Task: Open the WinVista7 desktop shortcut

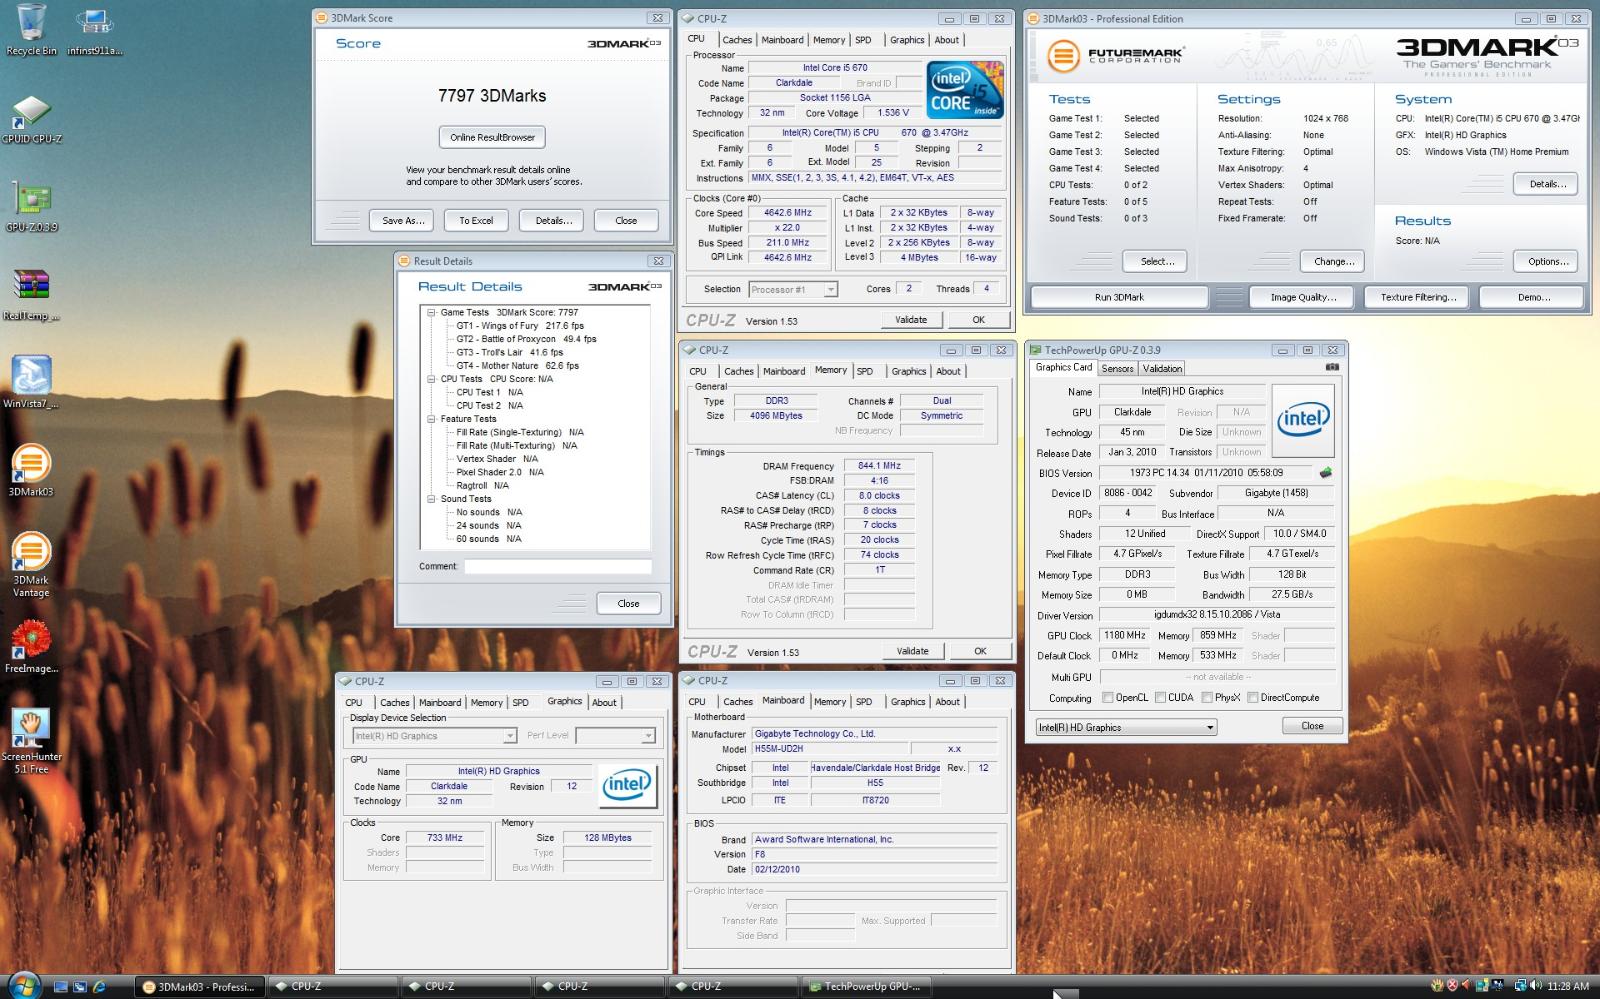Action: click(x=31, y=383)
